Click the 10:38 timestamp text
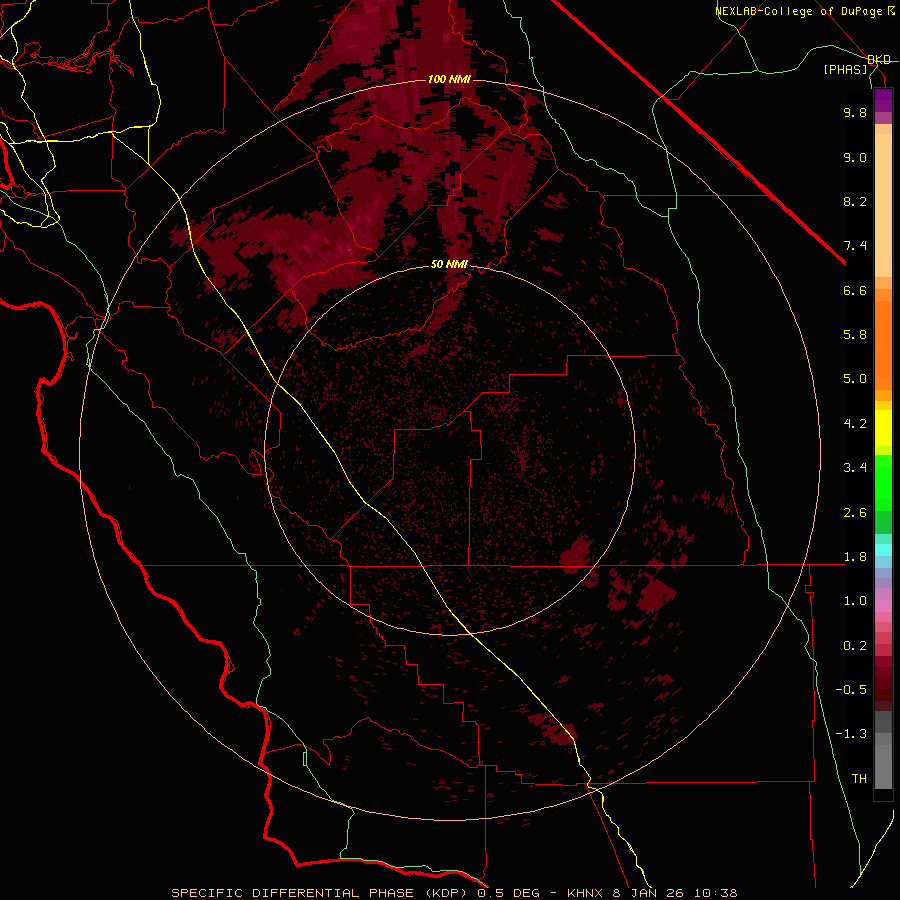 click(x=715, y=893)
